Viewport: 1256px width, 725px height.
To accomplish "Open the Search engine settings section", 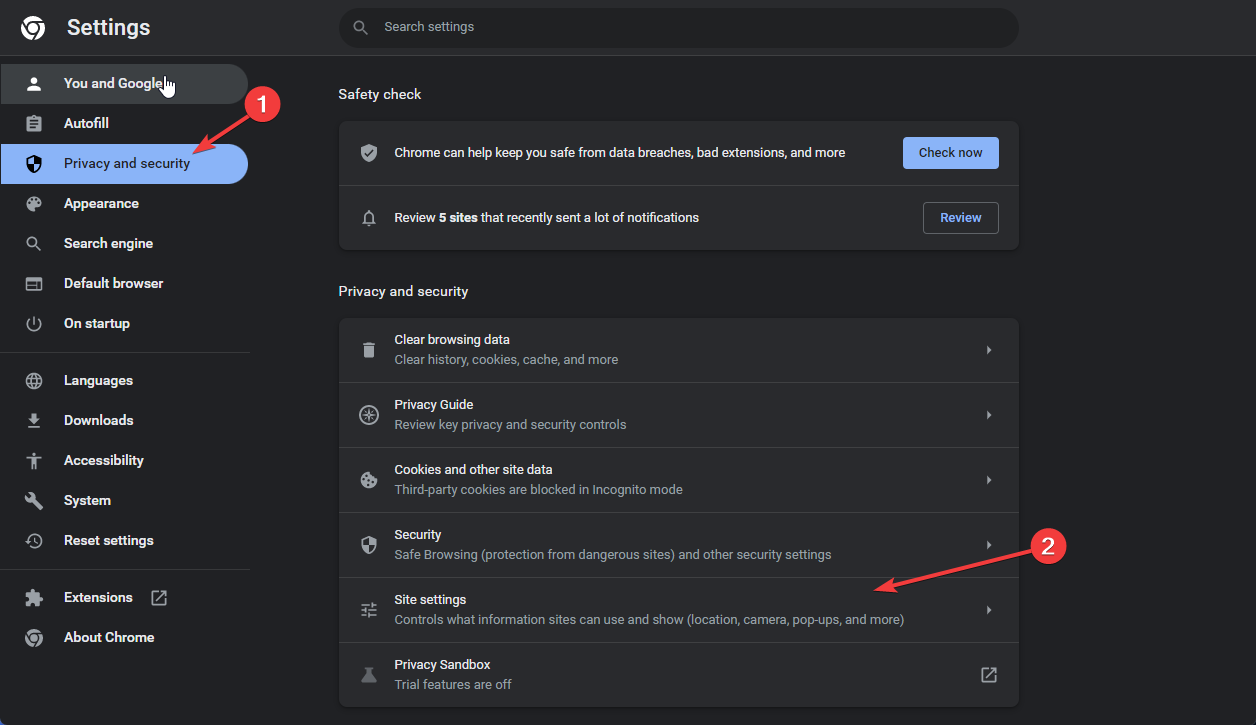I will tap(108, 244).
